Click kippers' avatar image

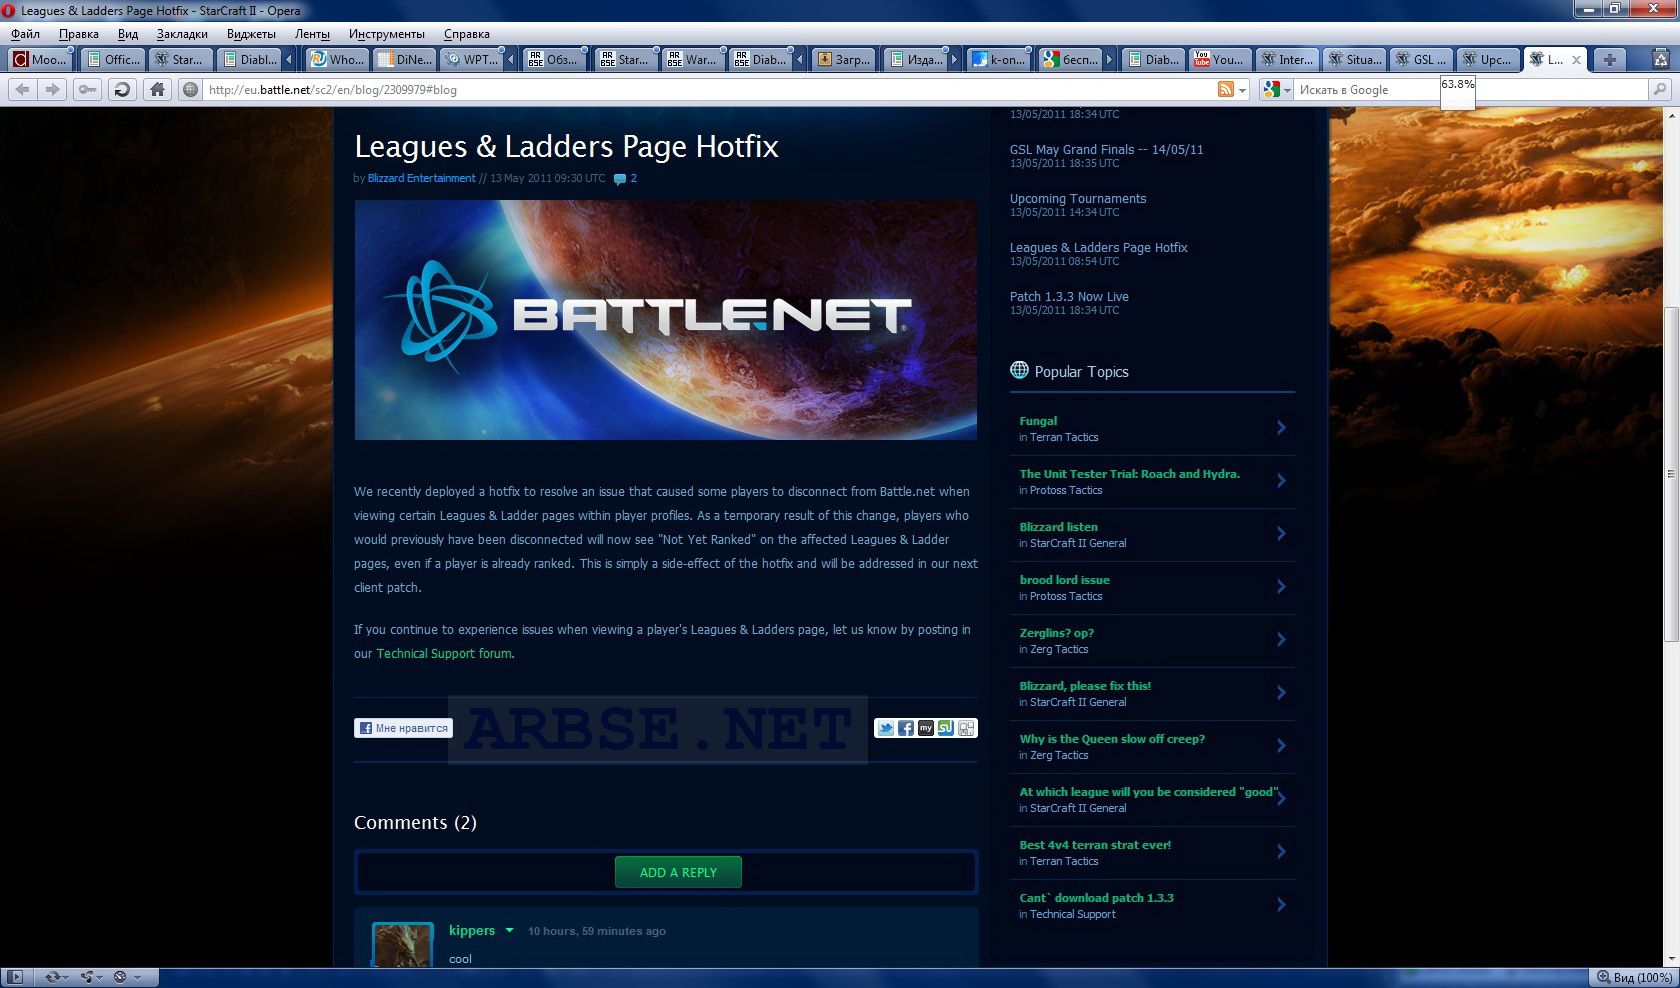(403, 944)
